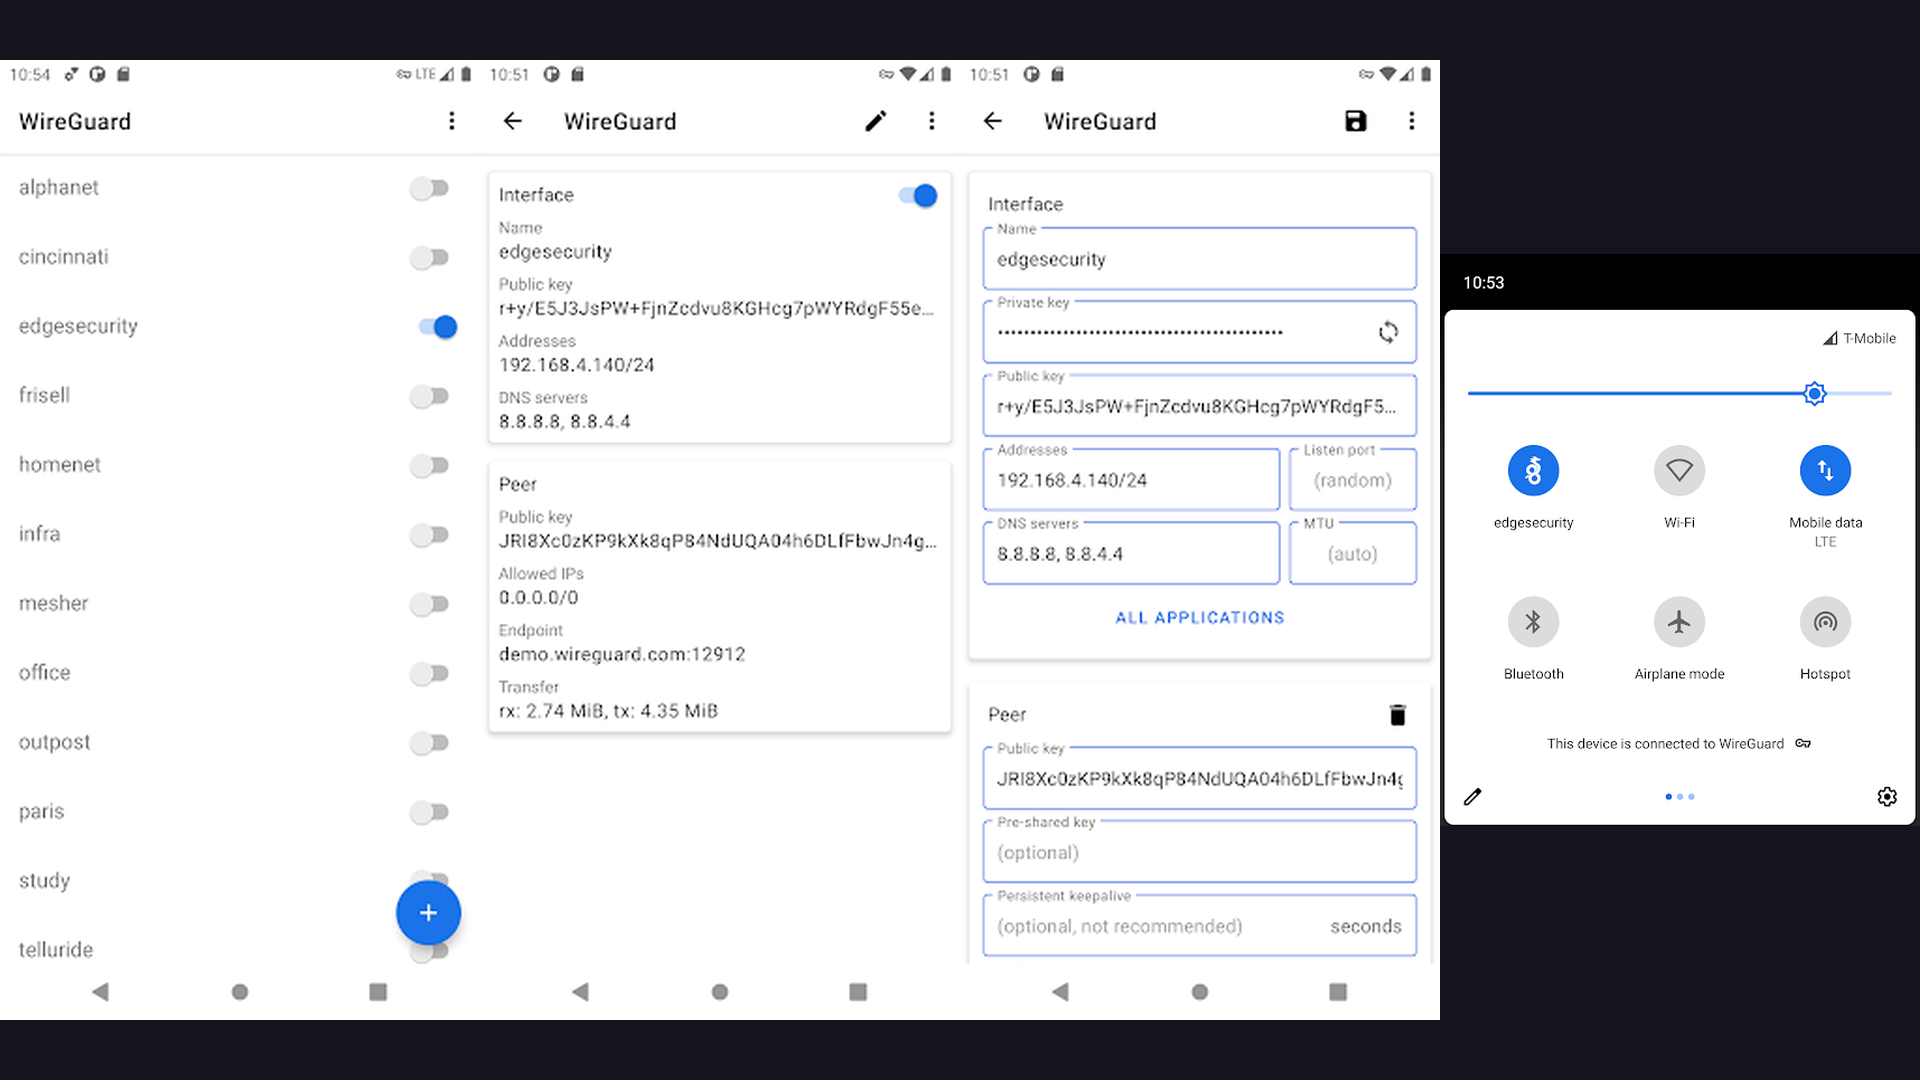The image size is (1920, 1080).
Task: Tap the VPN key icon beside connected message
Action: click(1803, 744)
